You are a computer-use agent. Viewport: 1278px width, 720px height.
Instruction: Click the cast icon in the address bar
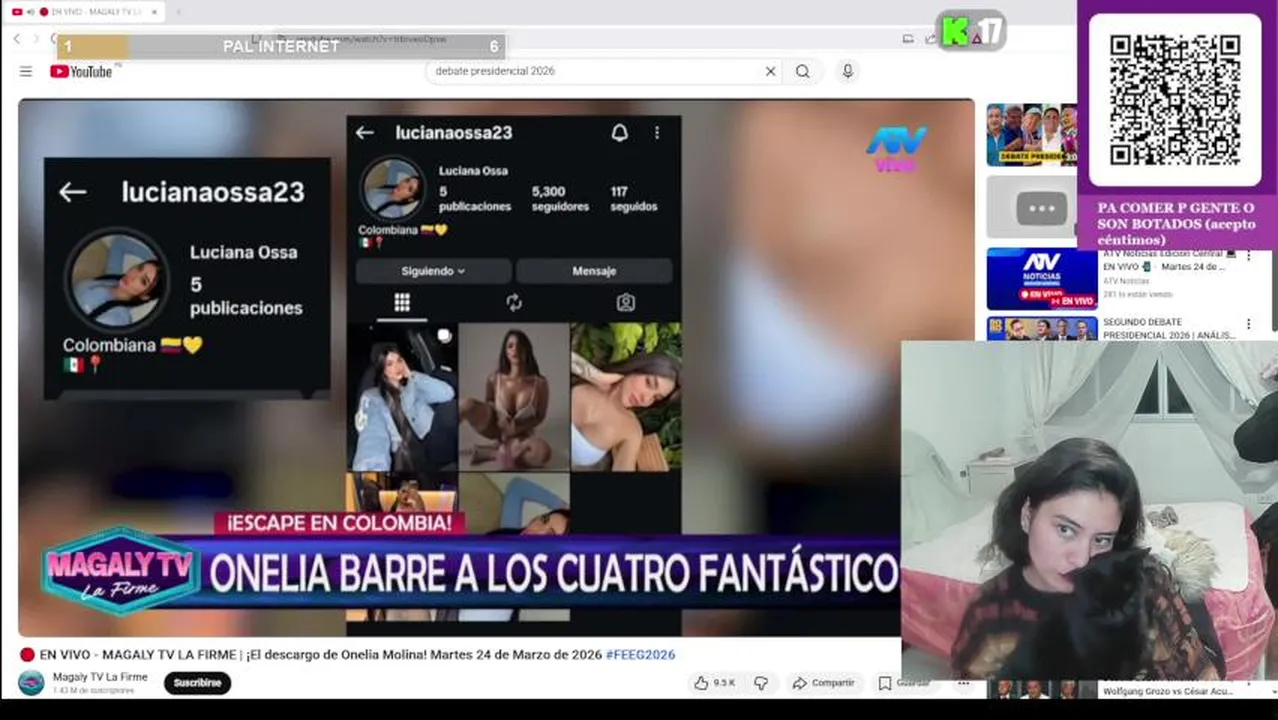coord(908,39)
